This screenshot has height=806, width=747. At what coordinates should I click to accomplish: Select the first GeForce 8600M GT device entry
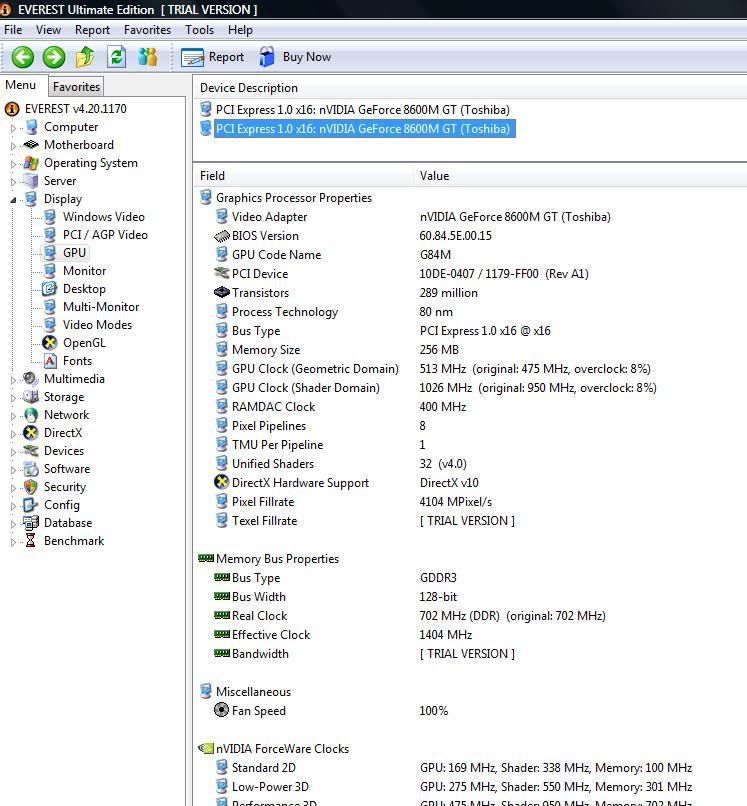[x=362, y=110]
